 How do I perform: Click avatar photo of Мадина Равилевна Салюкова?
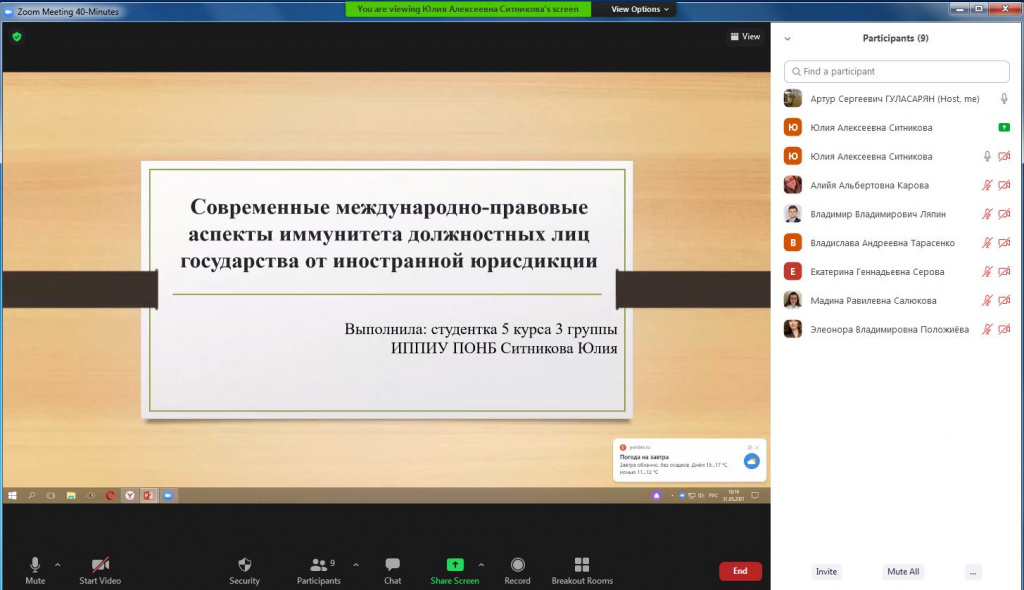point(793,301)
